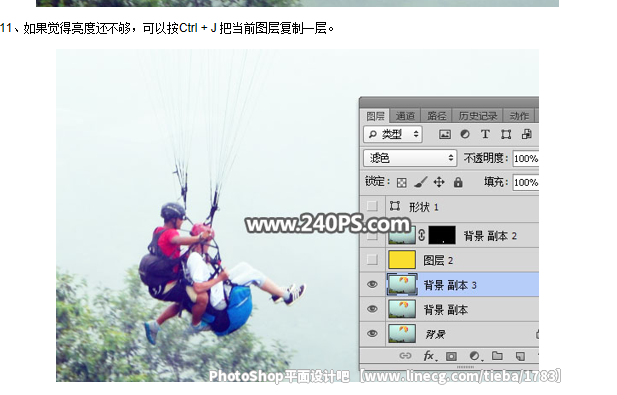
Task: Select the 背景 layer thumbnail
Action: [402, 334]
